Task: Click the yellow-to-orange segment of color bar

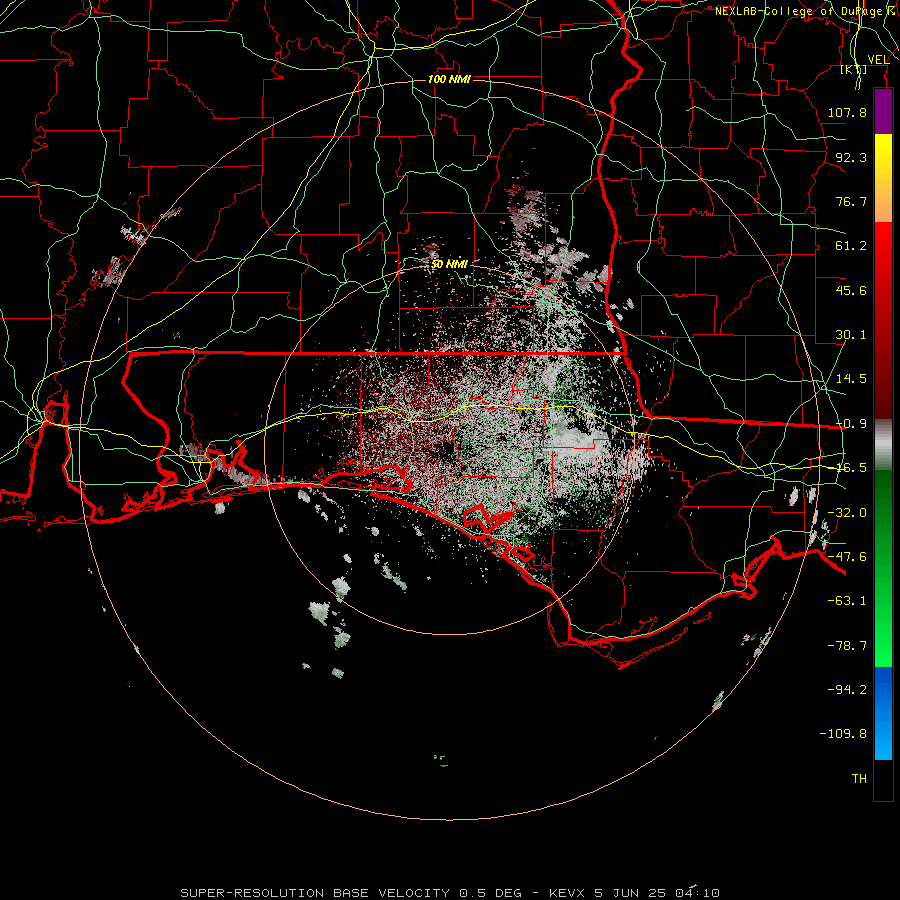Action: (x=883, y=178)
